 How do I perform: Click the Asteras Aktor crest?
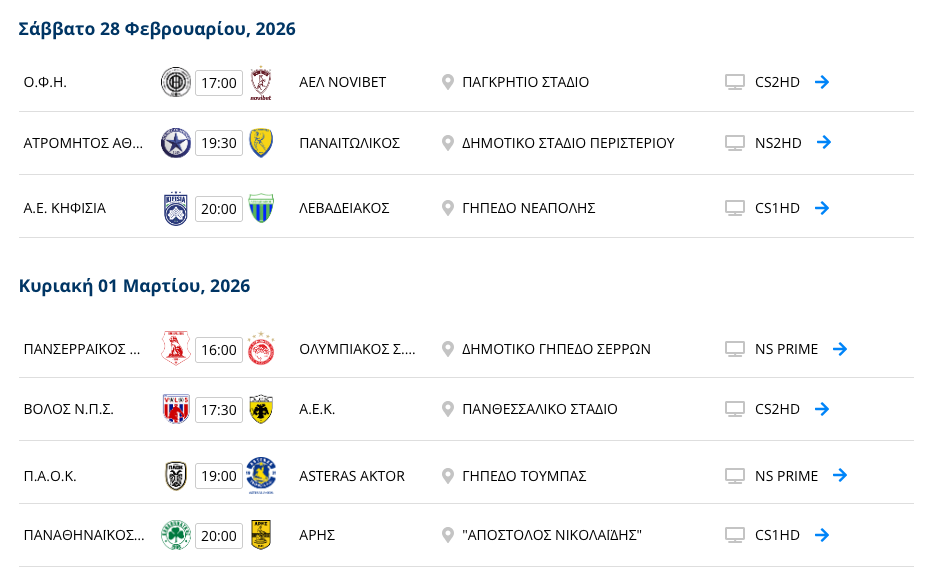[x=261, y=475]
